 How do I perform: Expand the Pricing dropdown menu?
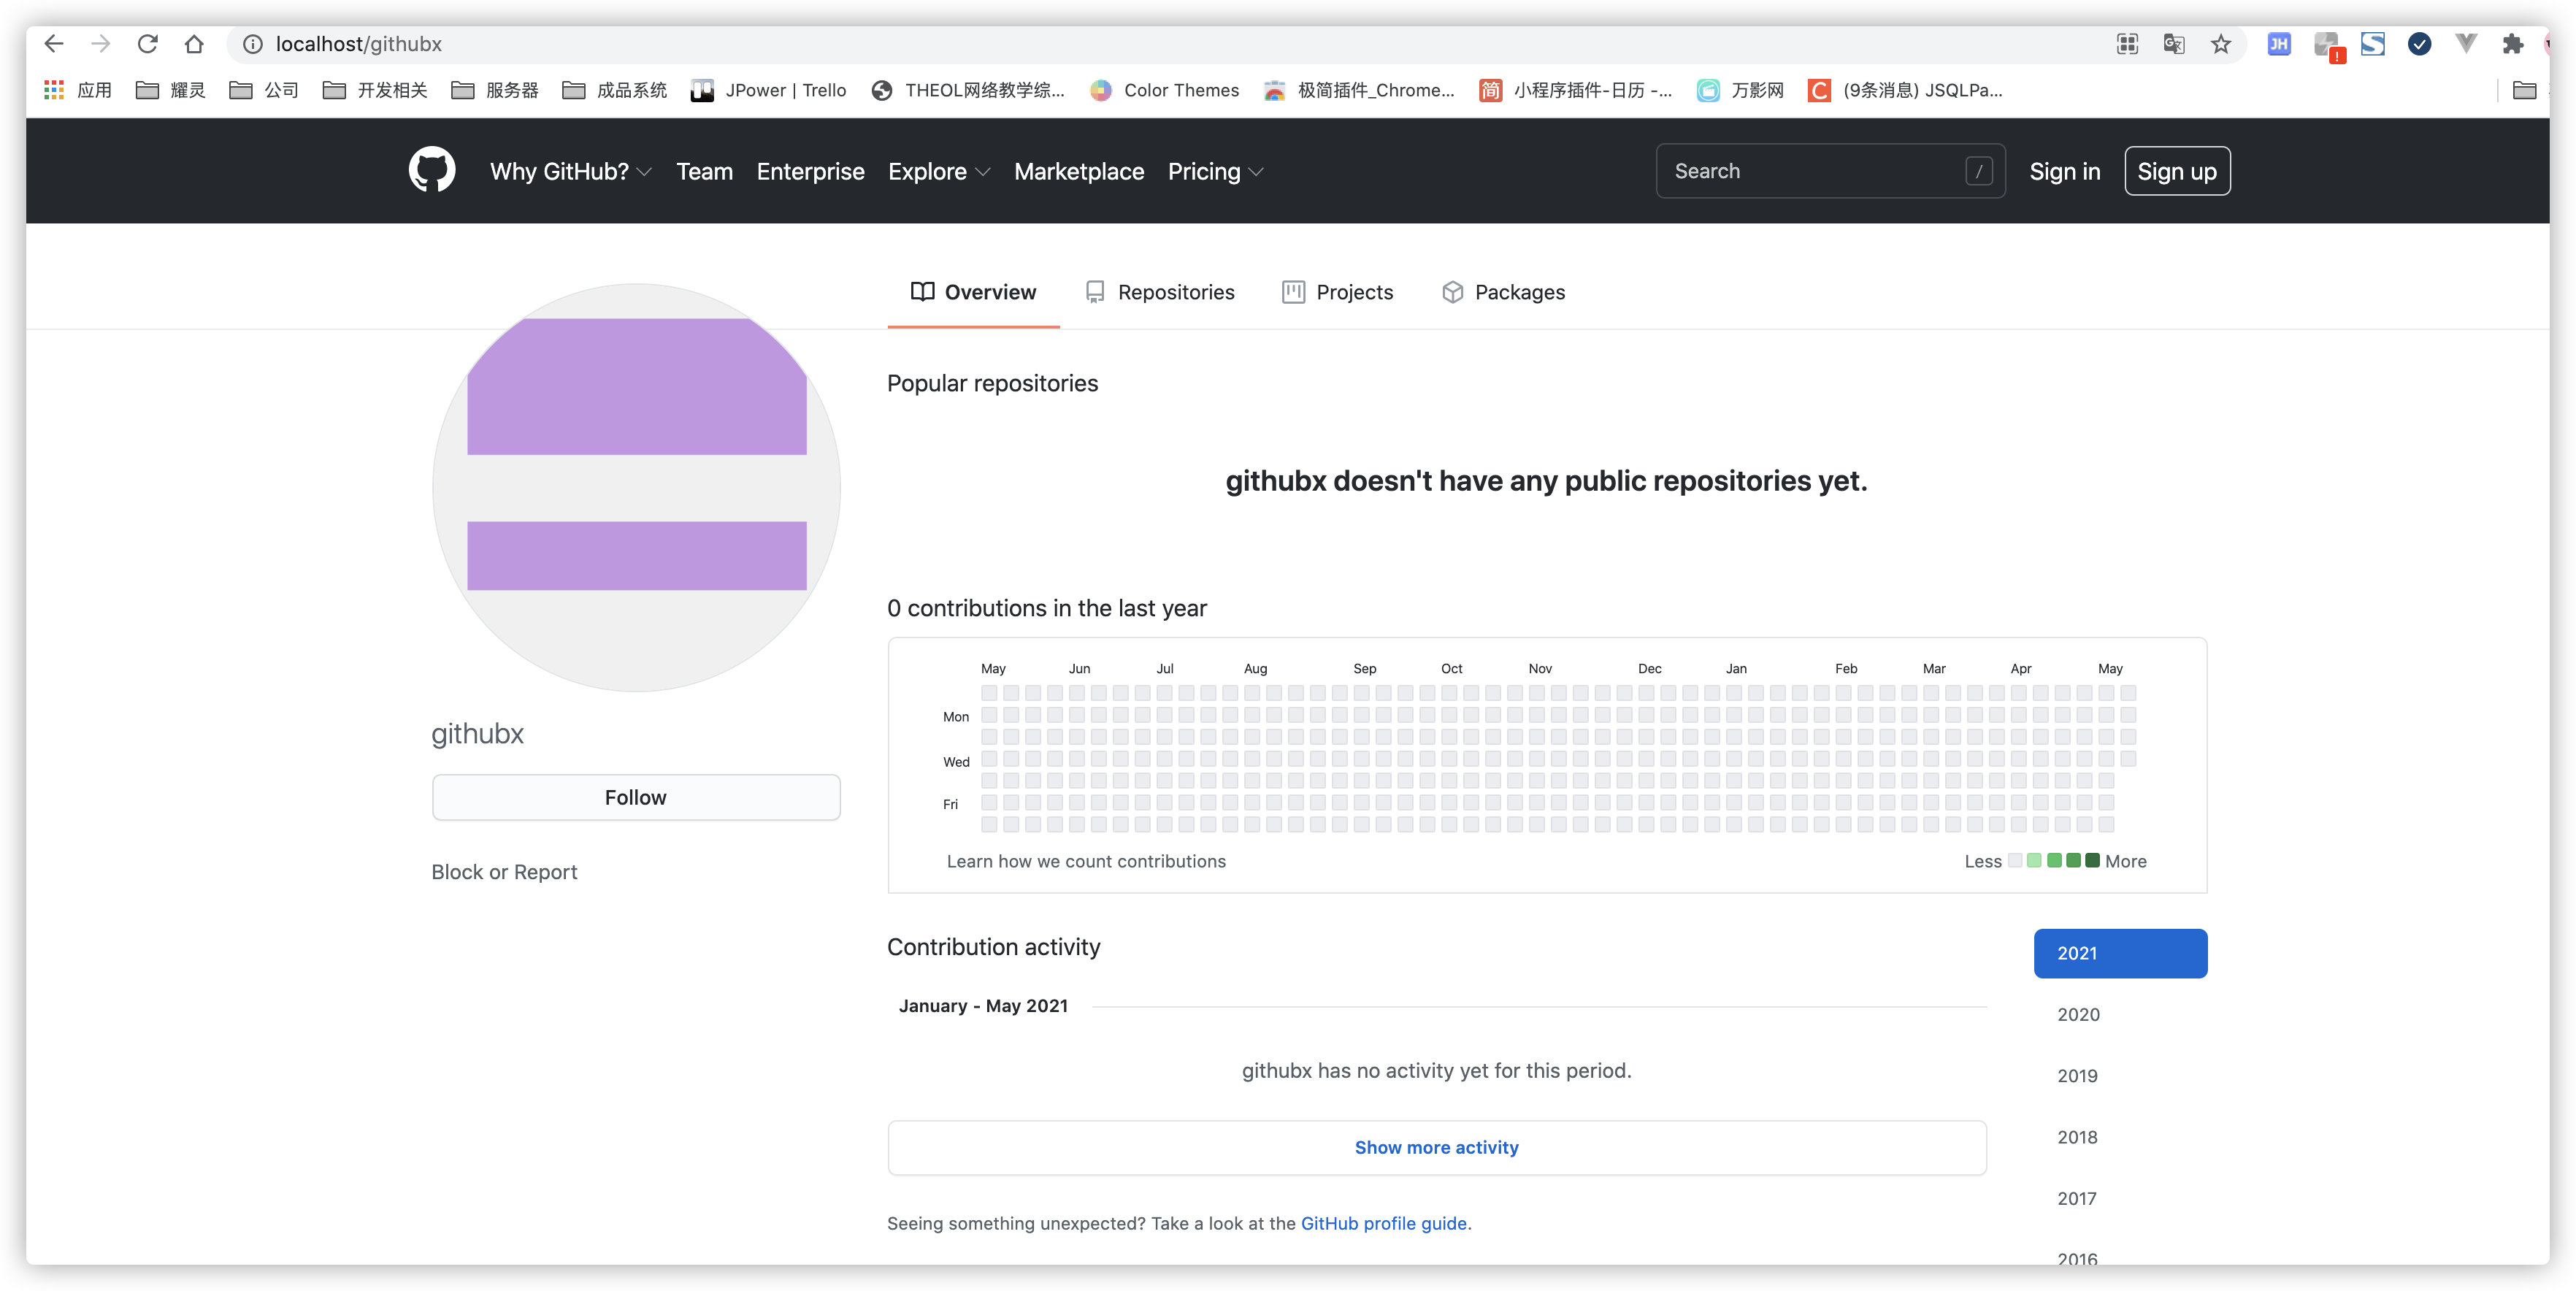click(x=1216, y=171)
